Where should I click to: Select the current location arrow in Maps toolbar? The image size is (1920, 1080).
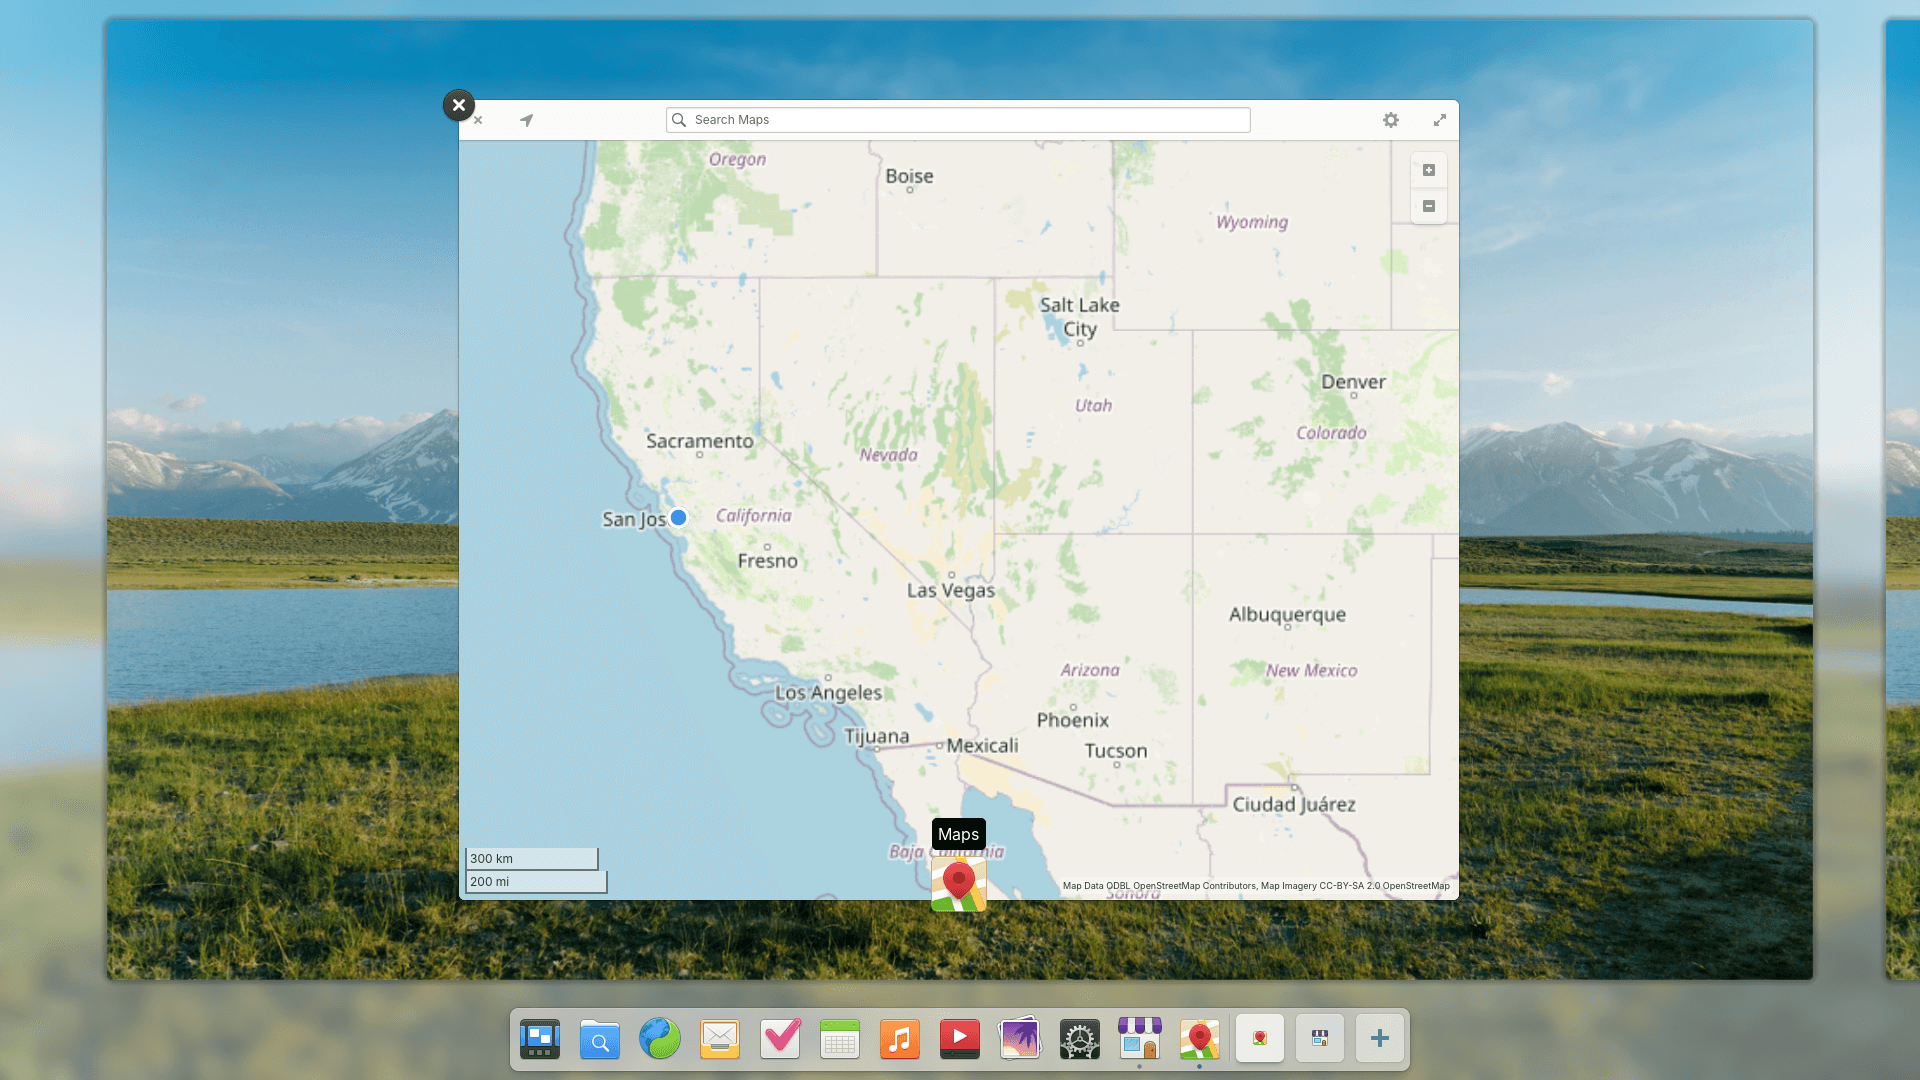[x=526, y=120]
